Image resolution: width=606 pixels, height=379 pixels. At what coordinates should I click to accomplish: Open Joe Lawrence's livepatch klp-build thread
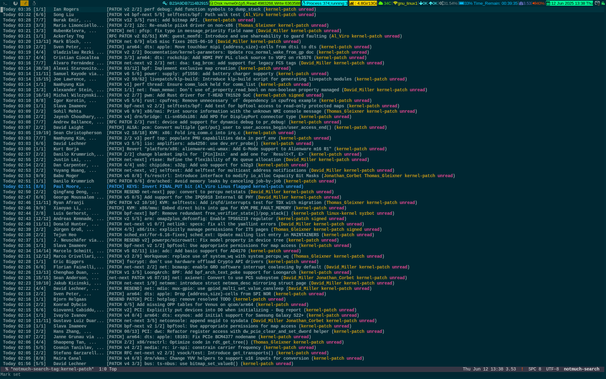point(205,79)
